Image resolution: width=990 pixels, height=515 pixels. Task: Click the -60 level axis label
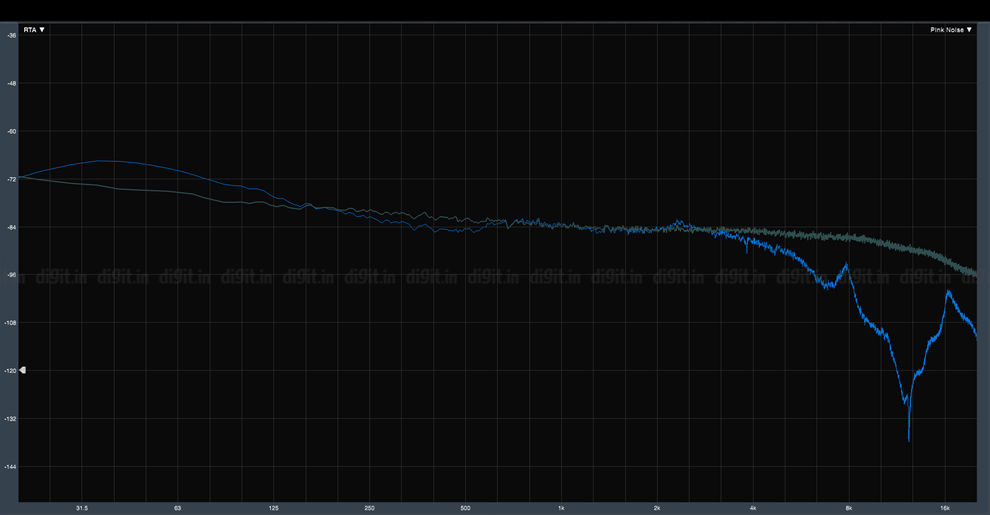pos(11,131)
